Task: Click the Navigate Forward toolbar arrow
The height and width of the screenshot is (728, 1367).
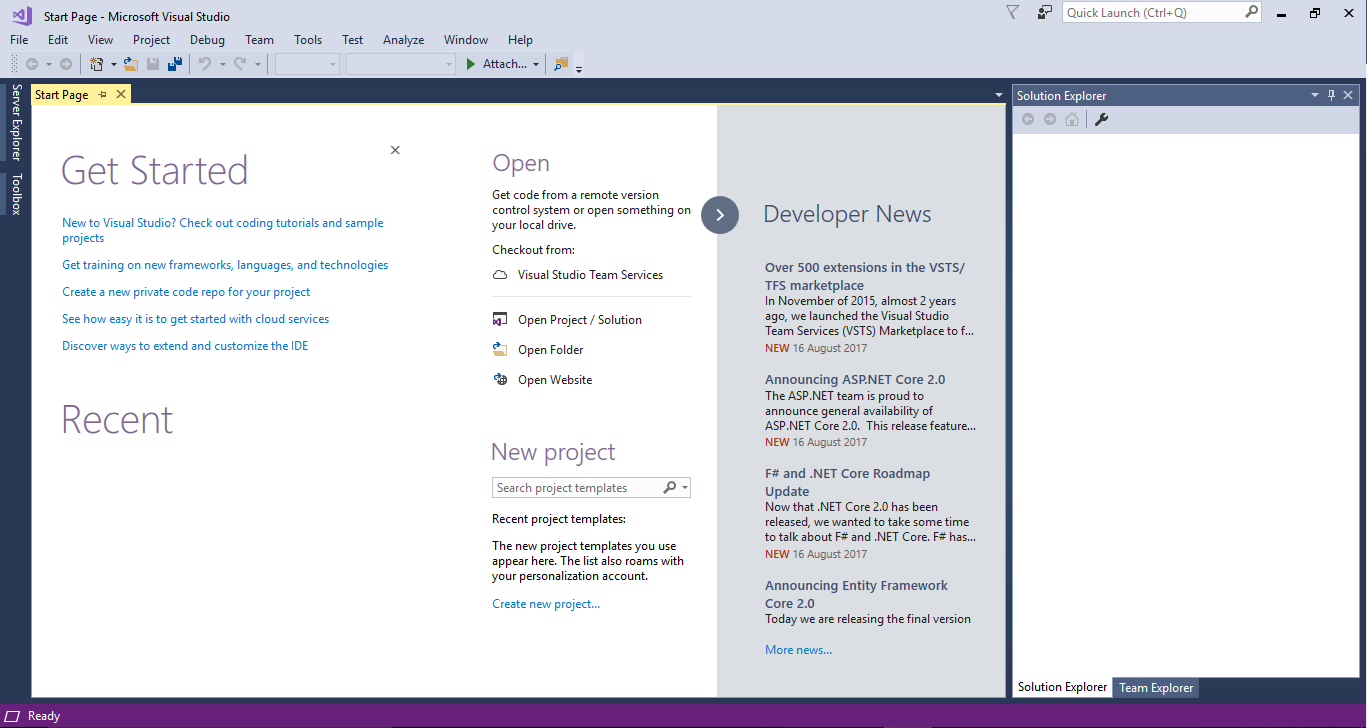Action: pos(66,64)
